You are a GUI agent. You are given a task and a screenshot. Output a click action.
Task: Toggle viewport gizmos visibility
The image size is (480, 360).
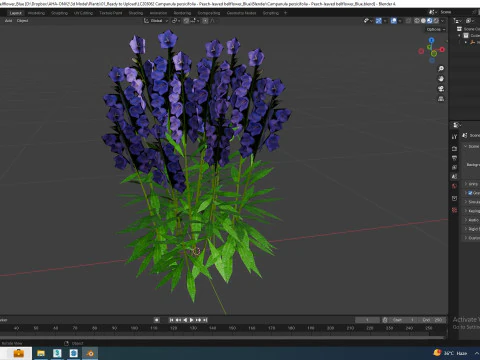pos(379,21)
